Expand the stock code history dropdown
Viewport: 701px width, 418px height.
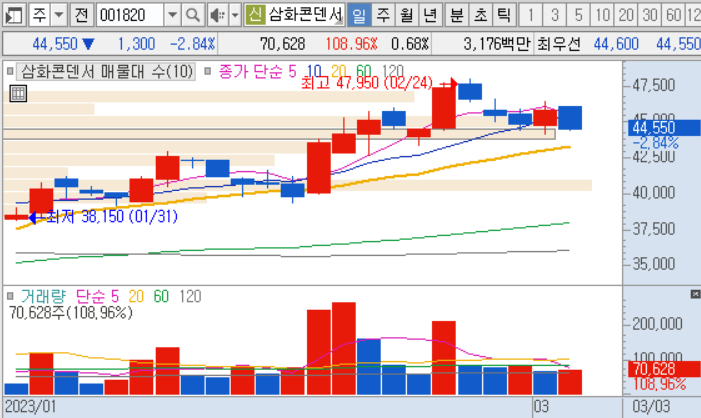[172, 15]
